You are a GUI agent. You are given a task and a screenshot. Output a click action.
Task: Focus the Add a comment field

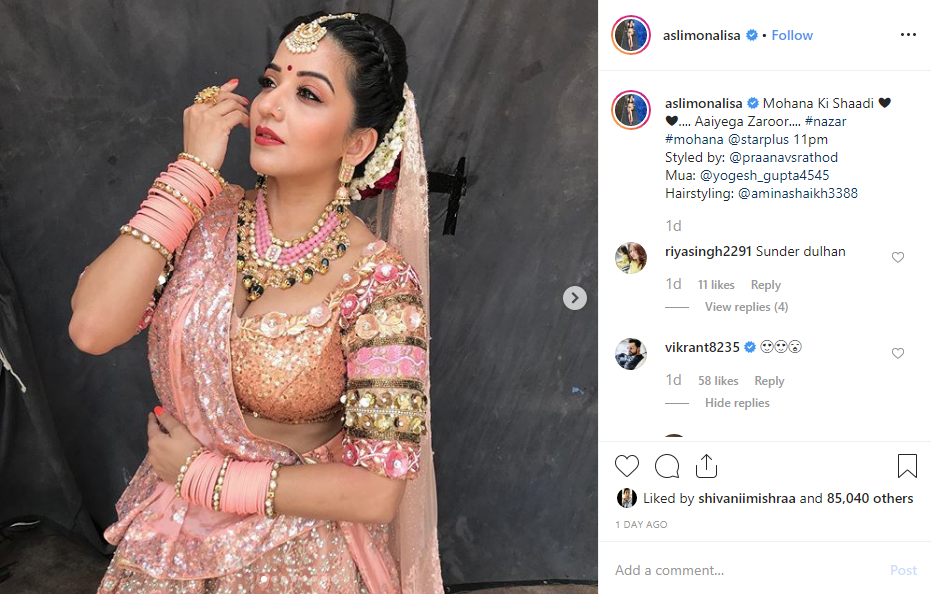[748, 570]
